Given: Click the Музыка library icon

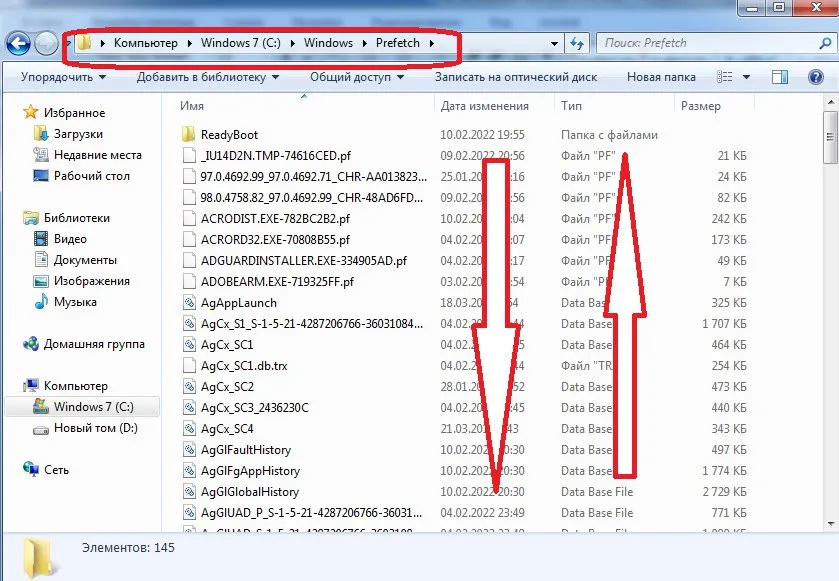Looking at the screenshot, I should (x=41, y=302).
